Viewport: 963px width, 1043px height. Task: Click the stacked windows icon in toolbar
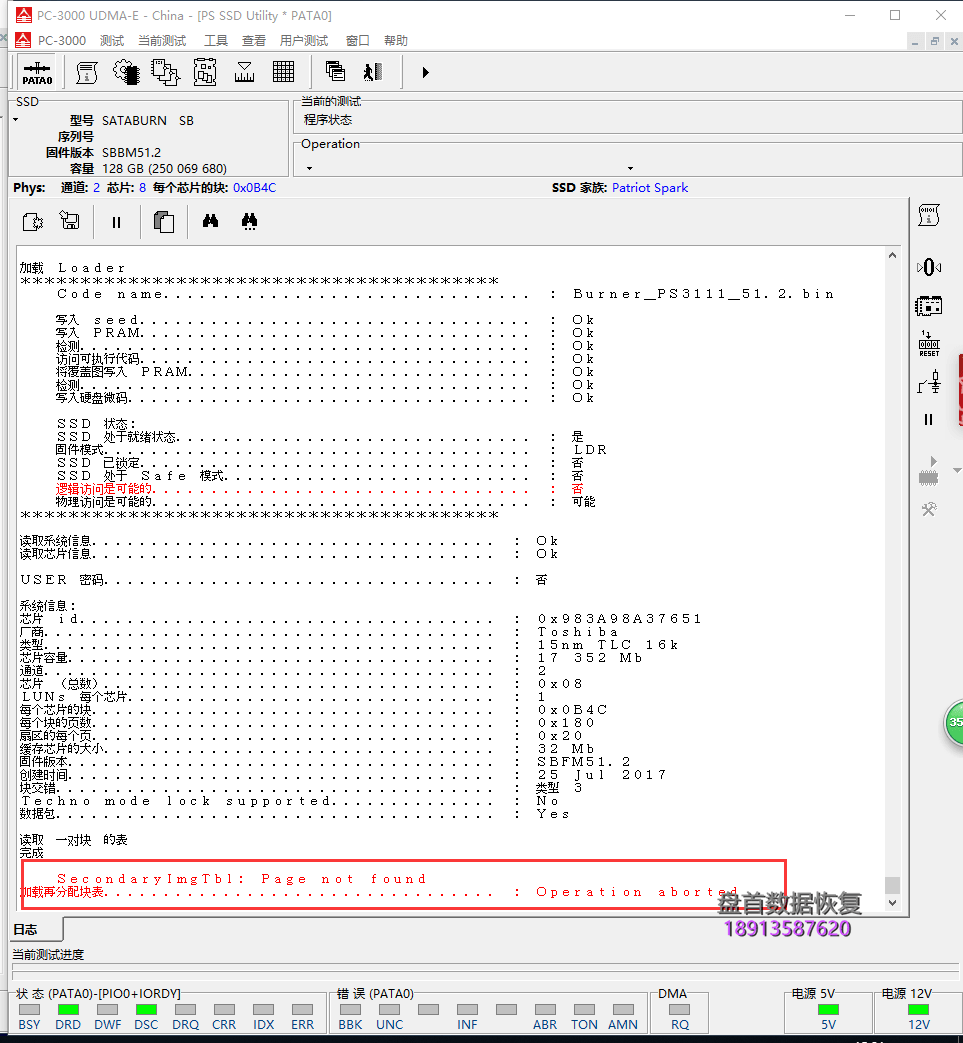point(335,71)
